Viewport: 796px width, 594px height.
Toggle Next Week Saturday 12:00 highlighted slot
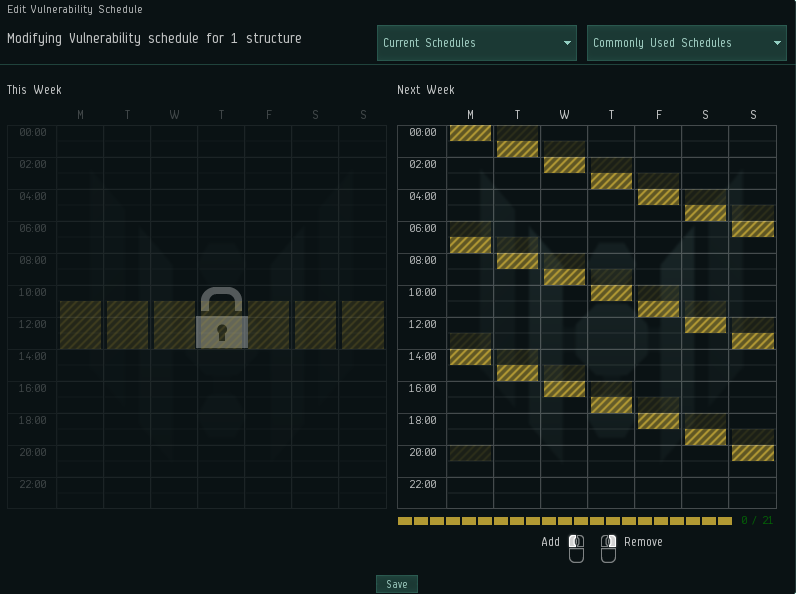705,325
